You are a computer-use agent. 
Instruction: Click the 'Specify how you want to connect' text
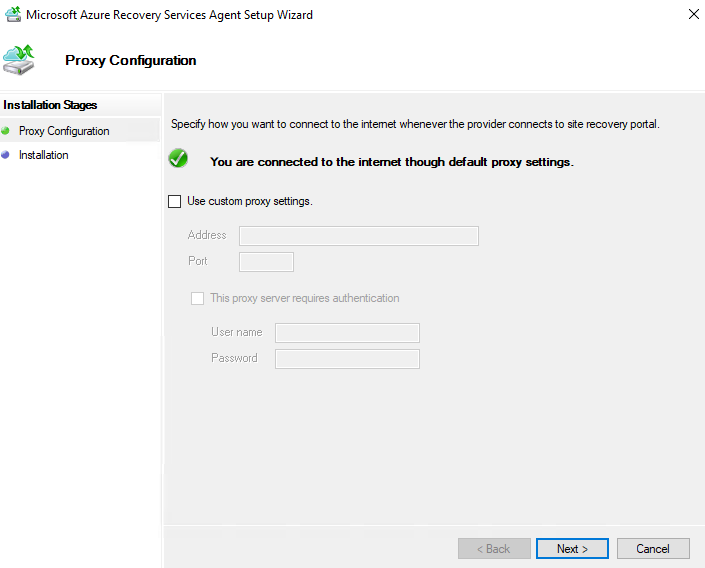[x=415, y=124]
